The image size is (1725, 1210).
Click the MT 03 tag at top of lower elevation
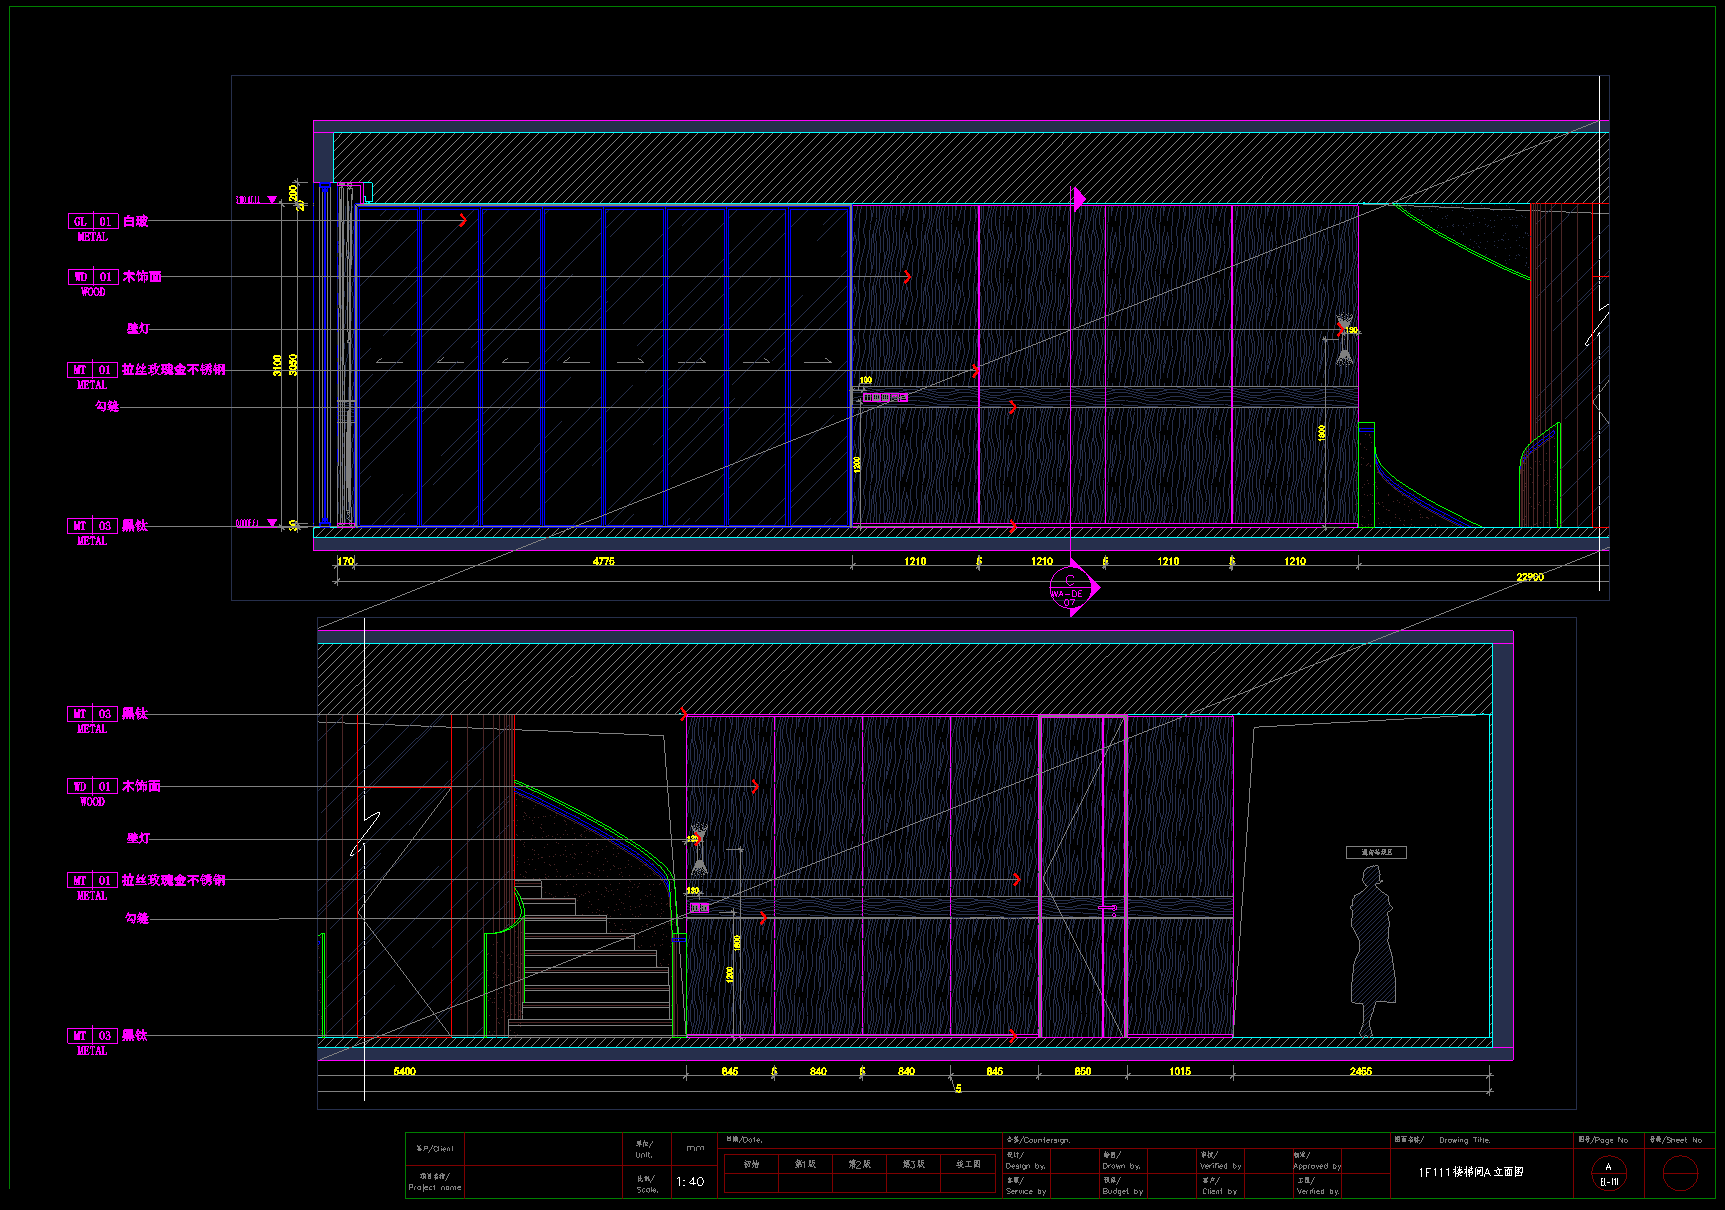pyautogui.click(x=93, y=714)
